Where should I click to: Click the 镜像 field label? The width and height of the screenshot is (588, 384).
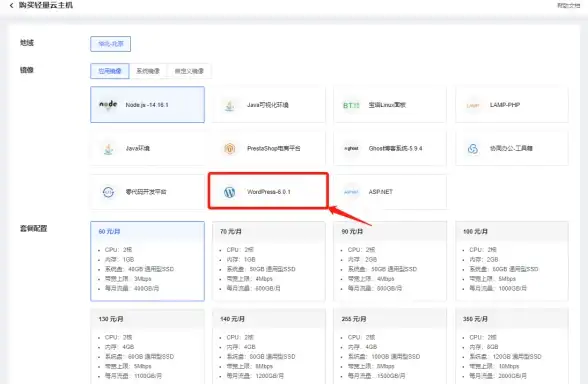click(x=27, y=70)
